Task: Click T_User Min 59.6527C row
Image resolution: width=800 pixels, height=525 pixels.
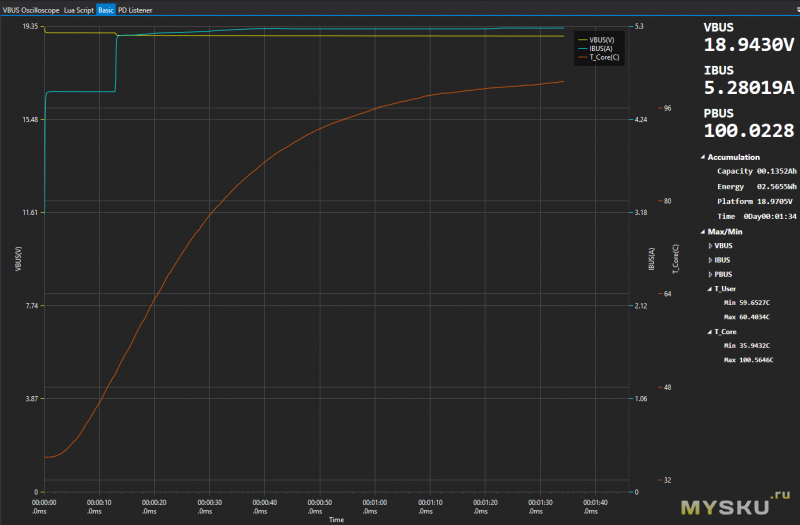Action: (746, 303)
